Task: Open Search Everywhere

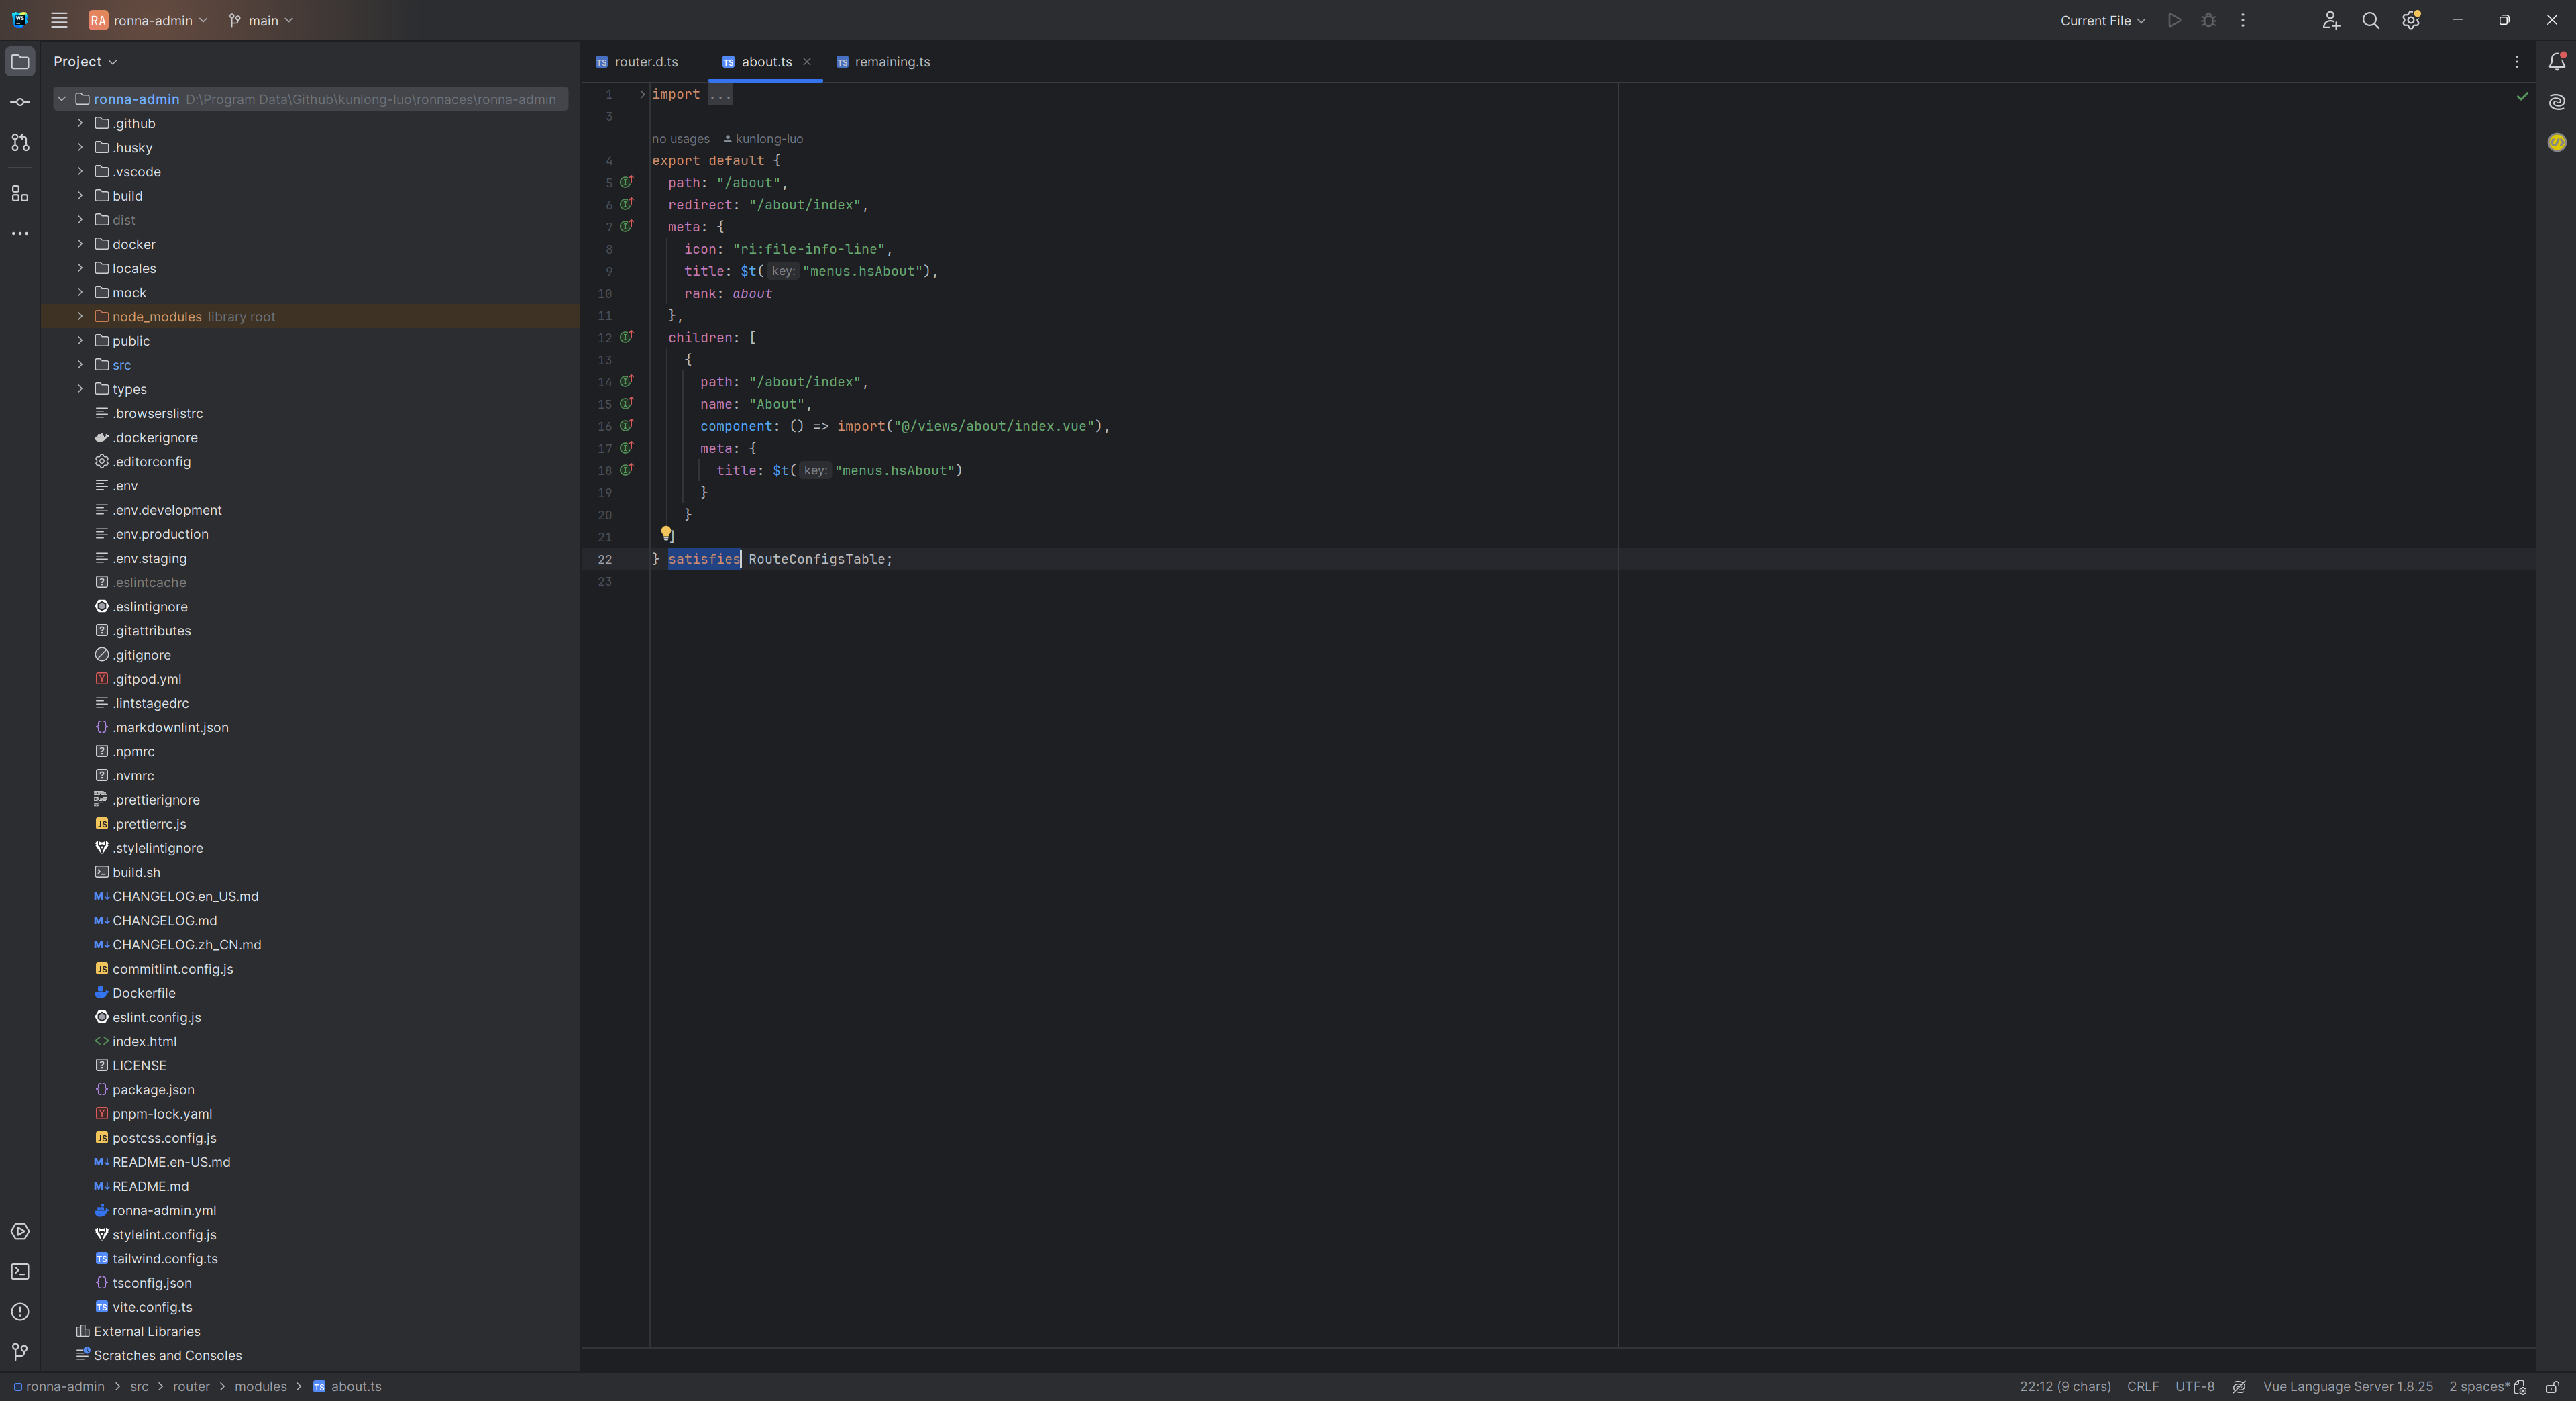Action: tap(2371, 20)
